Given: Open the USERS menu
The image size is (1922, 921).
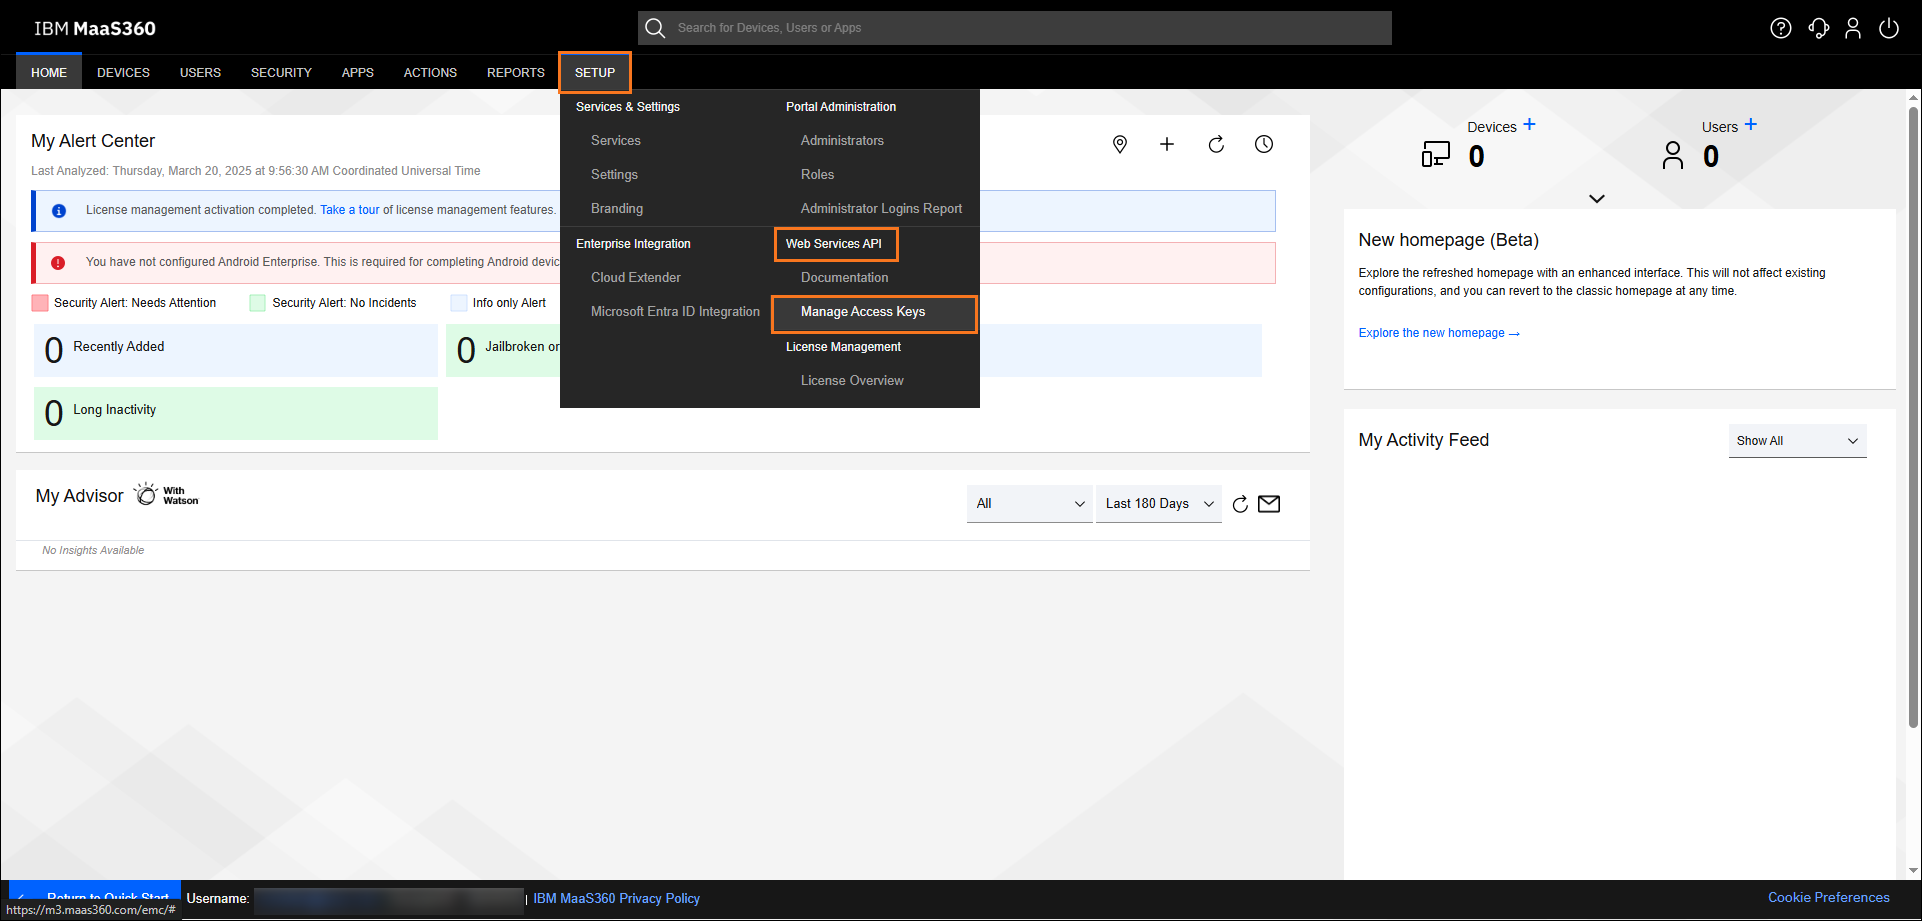Looking at the screenshot, I should point(200,72).
